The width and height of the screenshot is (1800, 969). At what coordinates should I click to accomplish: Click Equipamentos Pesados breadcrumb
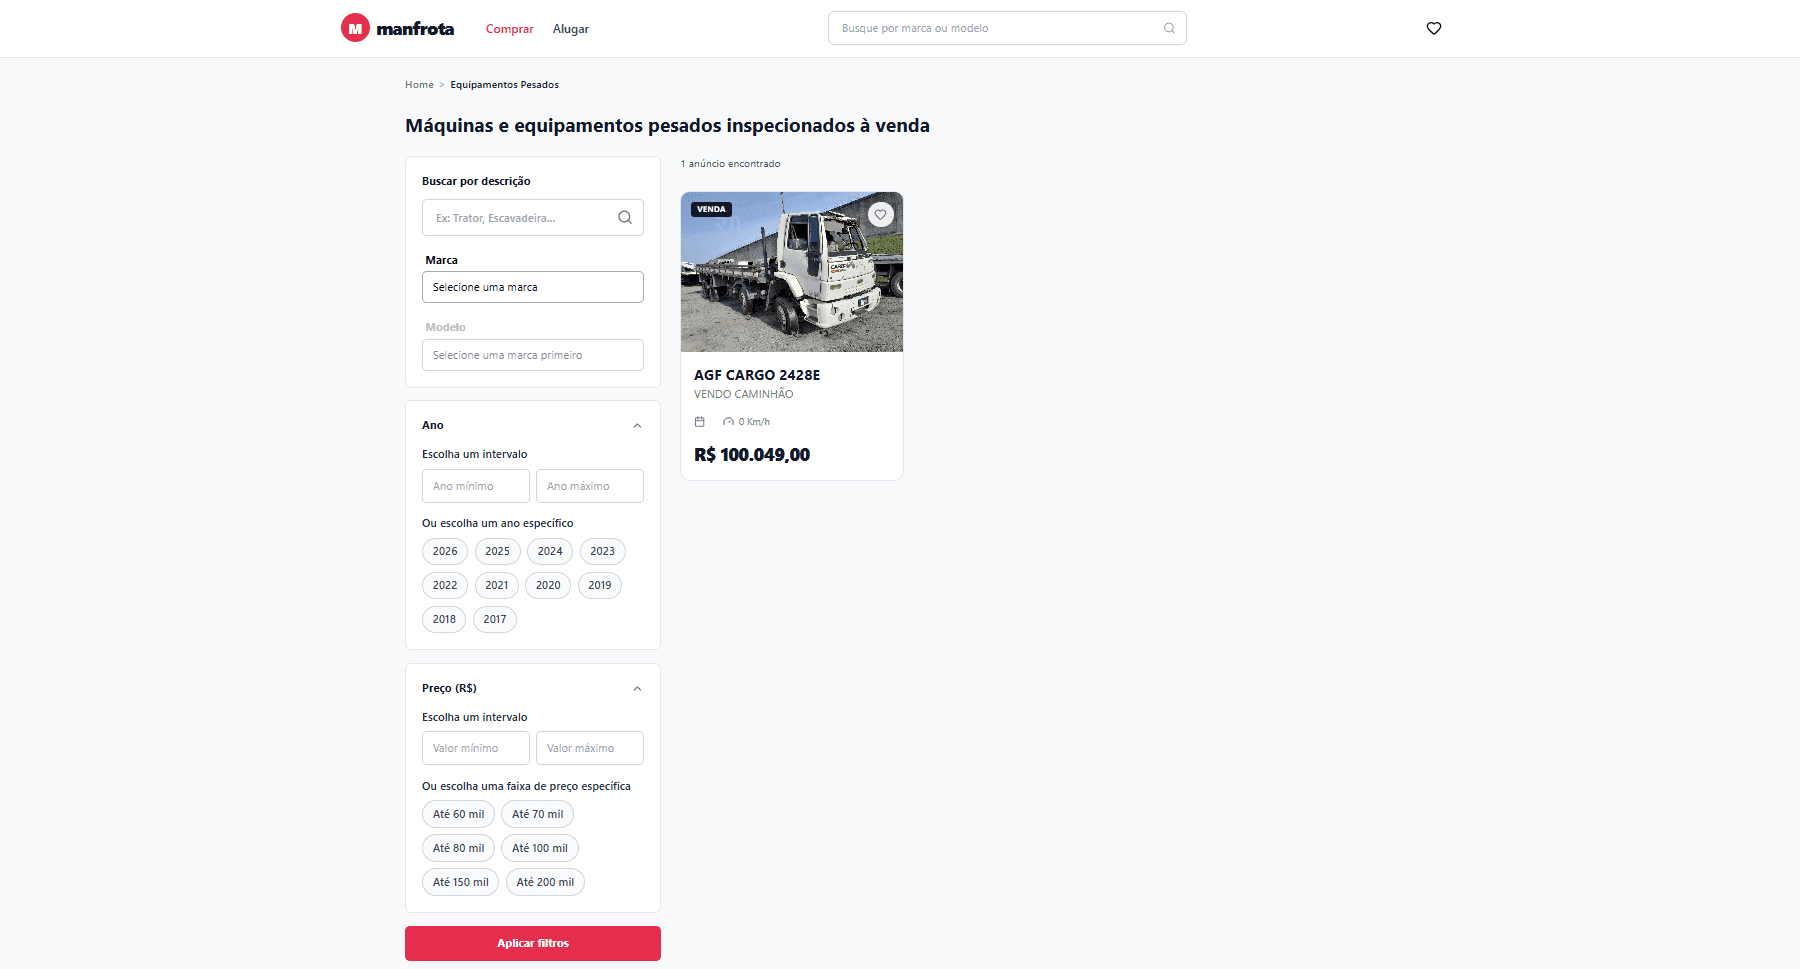pos(504,85)
